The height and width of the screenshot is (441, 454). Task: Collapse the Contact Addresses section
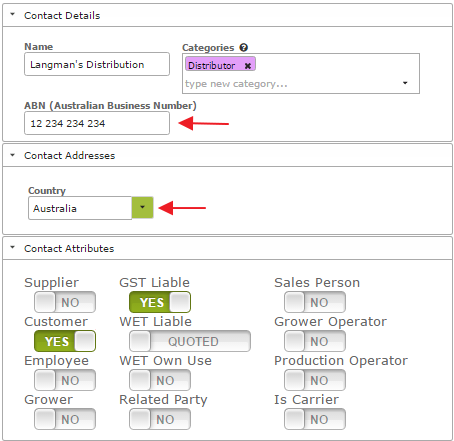13,155
